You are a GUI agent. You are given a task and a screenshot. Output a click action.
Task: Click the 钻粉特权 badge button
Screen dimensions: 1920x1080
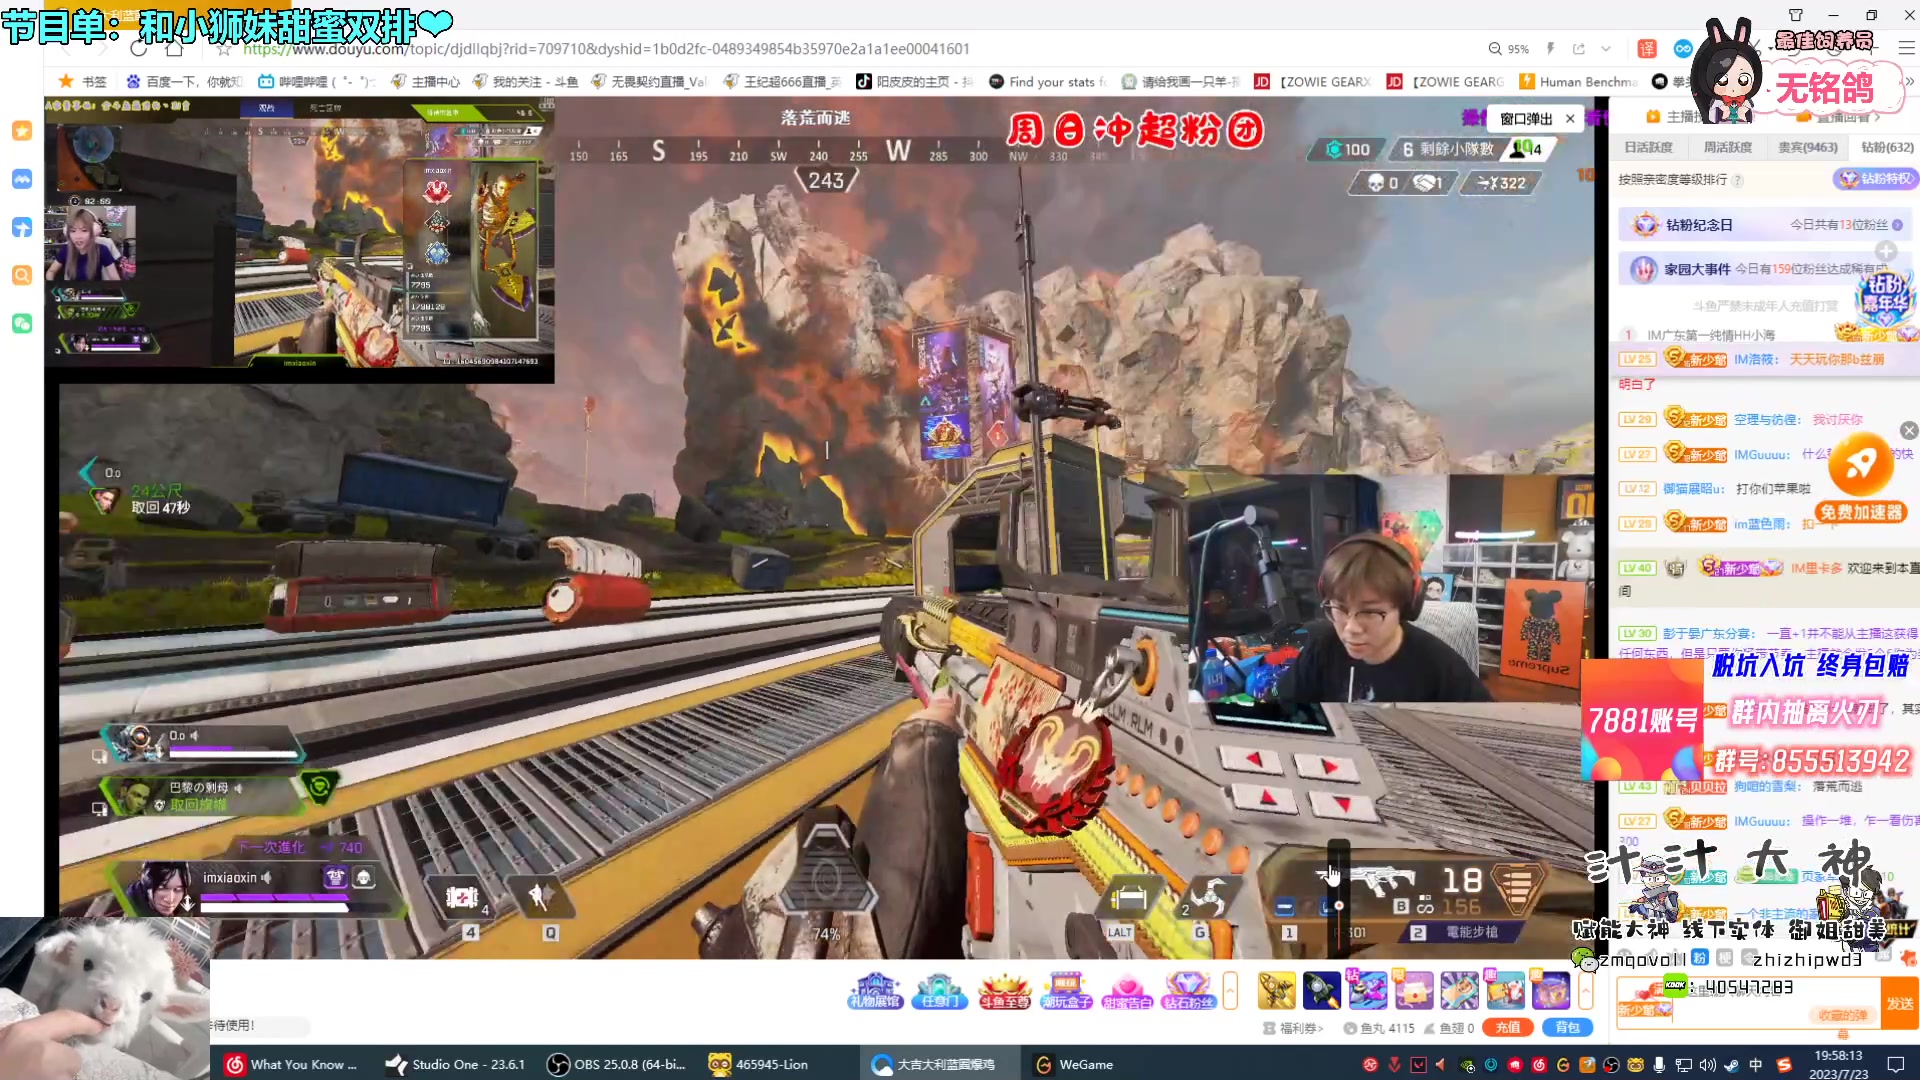tap(1875, 179)
